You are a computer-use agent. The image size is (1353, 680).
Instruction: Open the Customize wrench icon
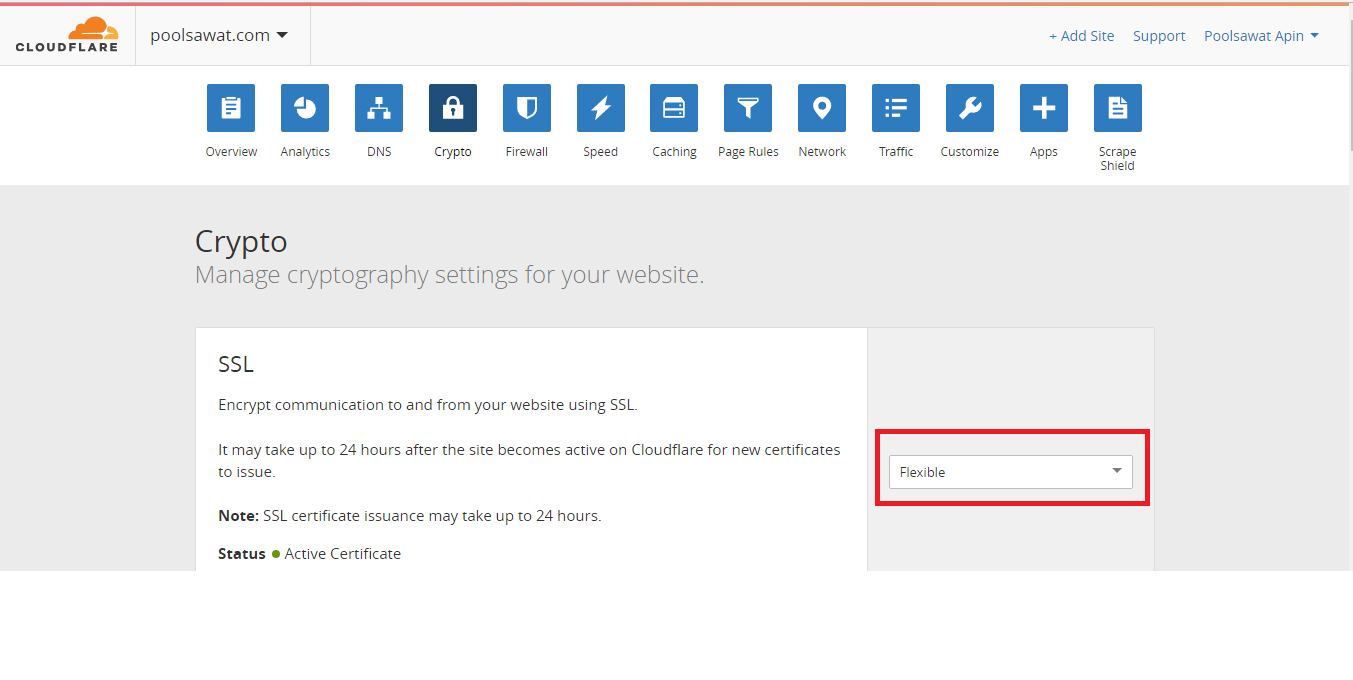pyautogui.click(x=970, y=108)
